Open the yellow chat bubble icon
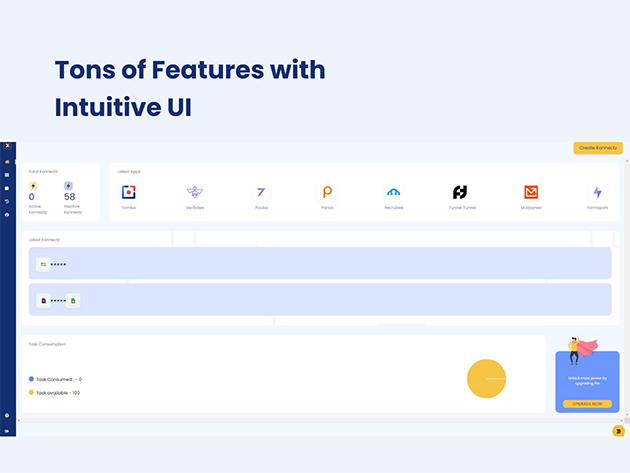This screenshot has height=473, width=630. 618,431
